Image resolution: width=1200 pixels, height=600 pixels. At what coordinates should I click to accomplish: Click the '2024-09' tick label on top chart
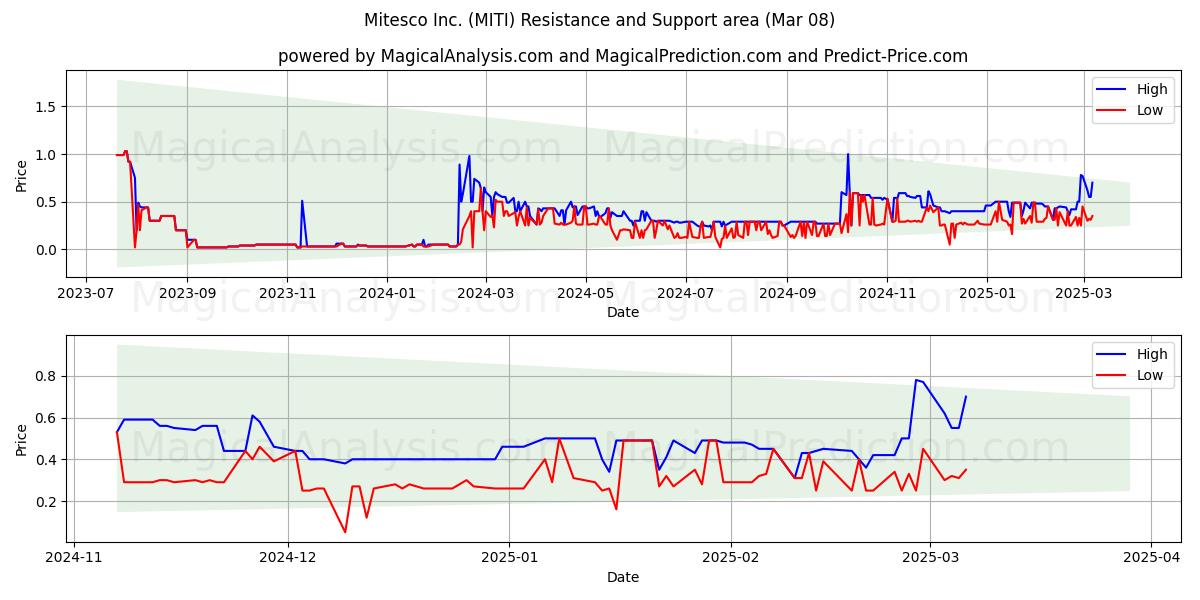point(787,293)
